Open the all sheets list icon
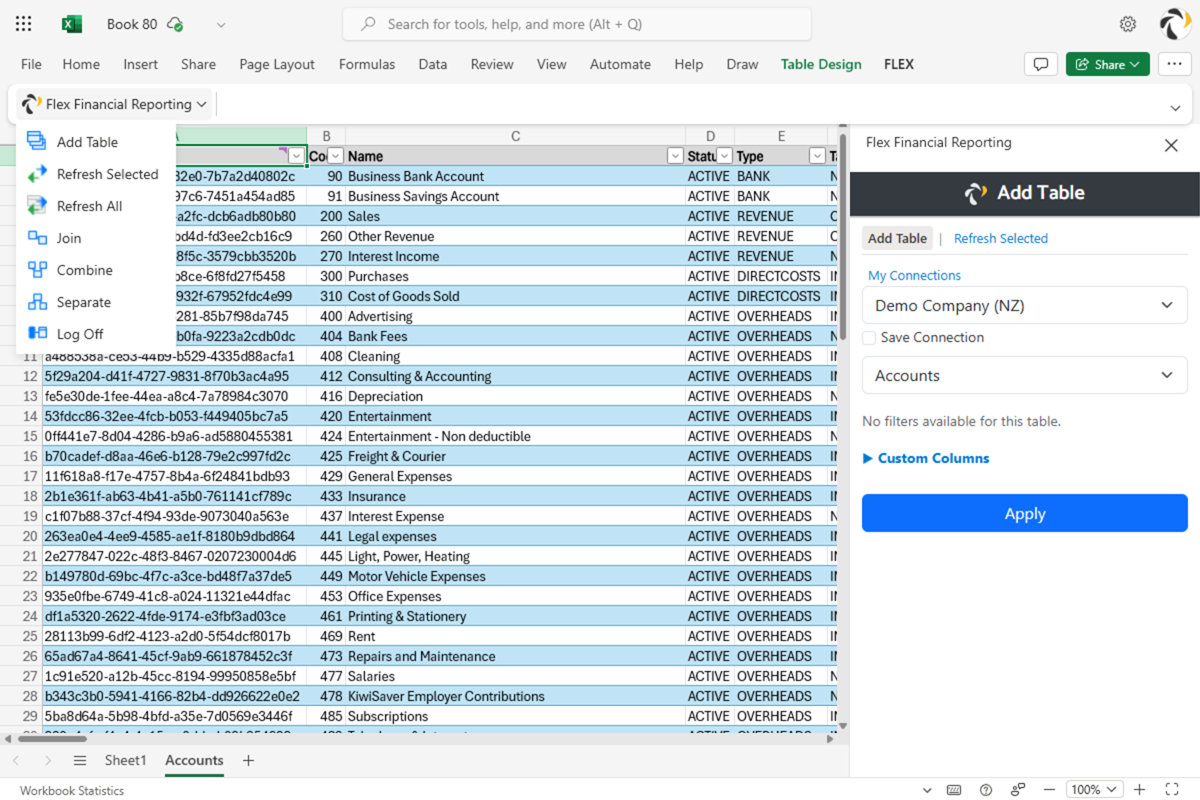Screen dimensions: 1200x800 click(x=80, y=761)
